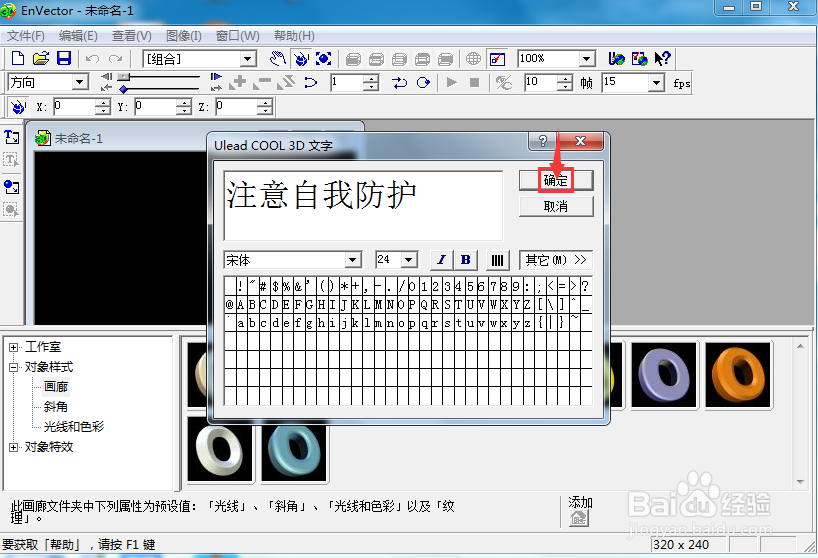Open the 15 fps dropdown
Viewport: 818px width, 558px height.
pyautogui.click(x=656, y=82)
